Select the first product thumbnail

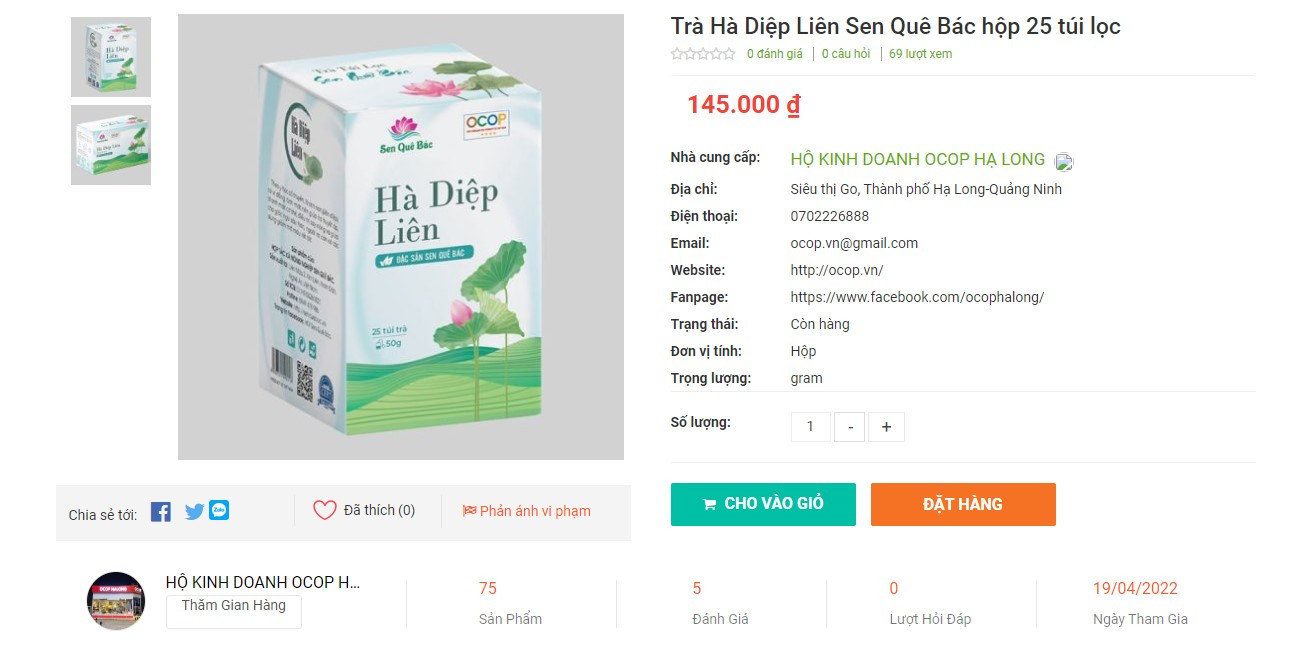point(111,57)
